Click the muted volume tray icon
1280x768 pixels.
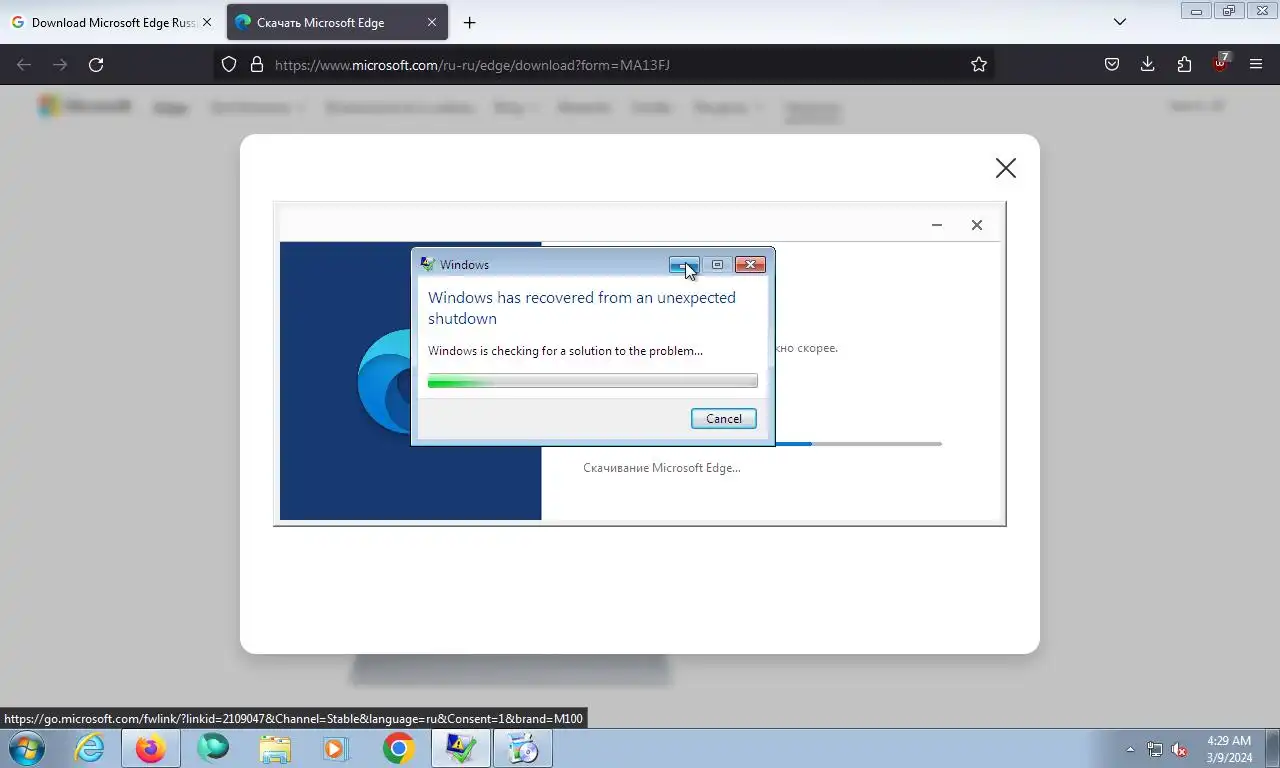tap(1180, 749)
